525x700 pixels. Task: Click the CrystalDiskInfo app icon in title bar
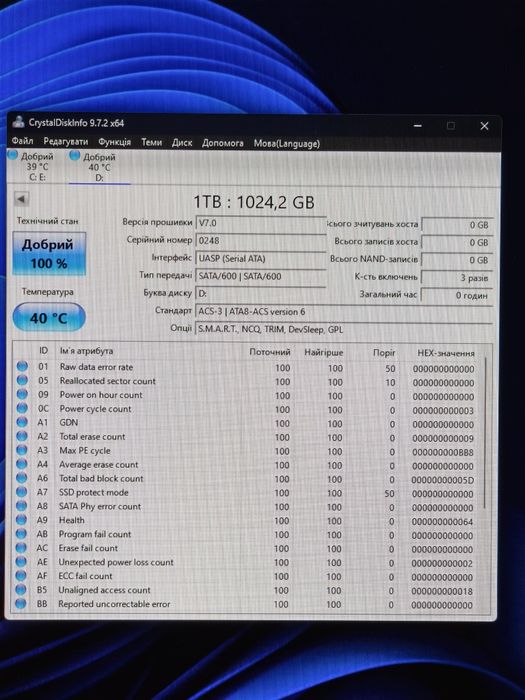18,121
